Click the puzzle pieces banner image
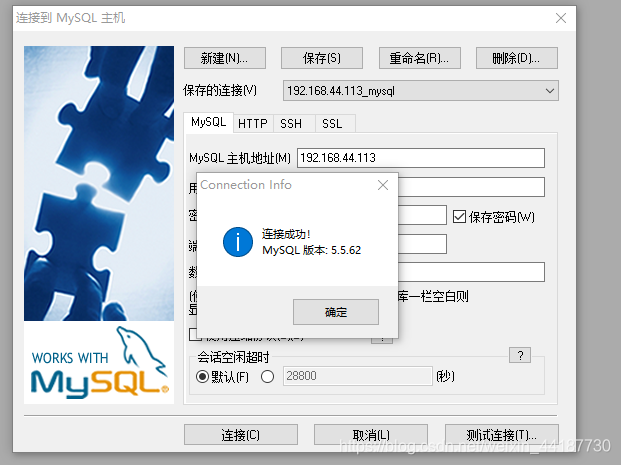 (x=99, y=183)
